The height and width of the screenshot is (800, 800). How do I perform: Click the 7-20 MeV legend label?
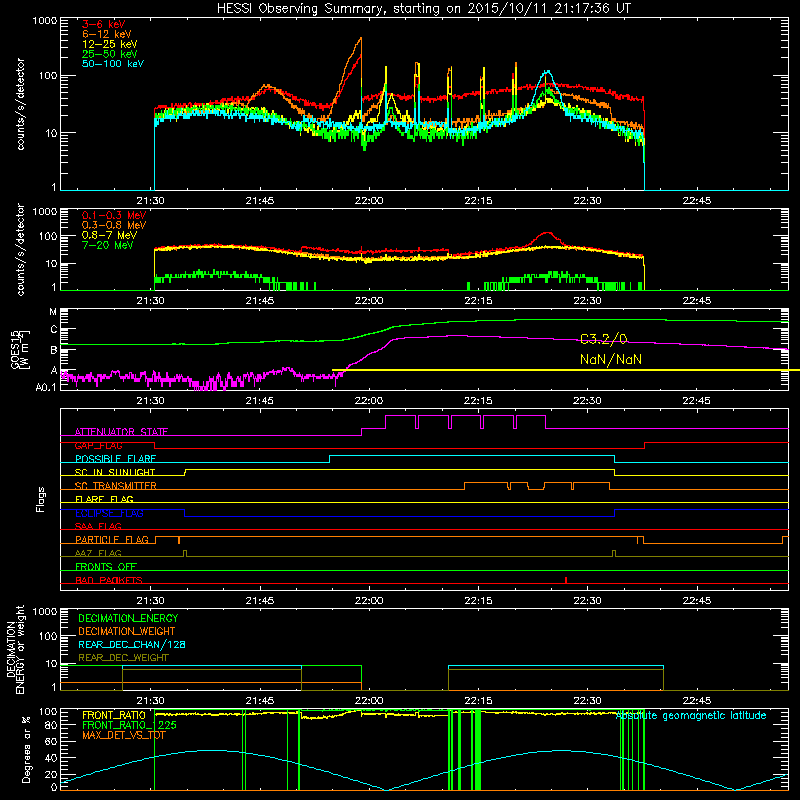pyautogui.click(x=108, y=245)
